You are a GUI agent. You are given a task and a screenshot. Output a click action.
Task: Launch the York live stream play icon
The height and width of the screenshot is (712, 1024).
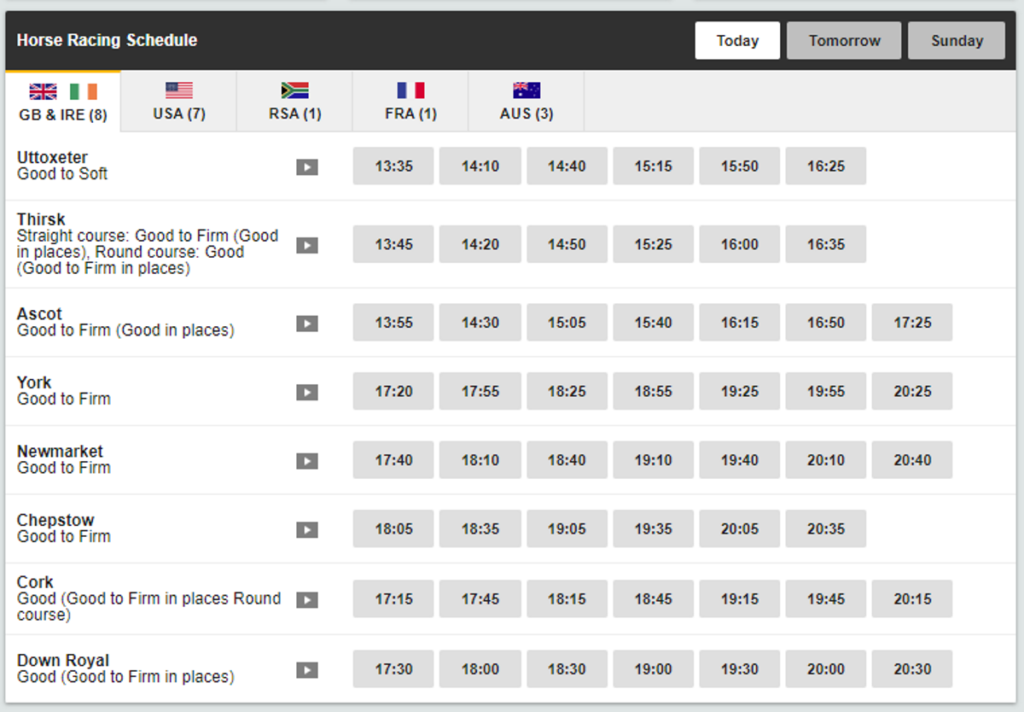[x=307, y=393]
